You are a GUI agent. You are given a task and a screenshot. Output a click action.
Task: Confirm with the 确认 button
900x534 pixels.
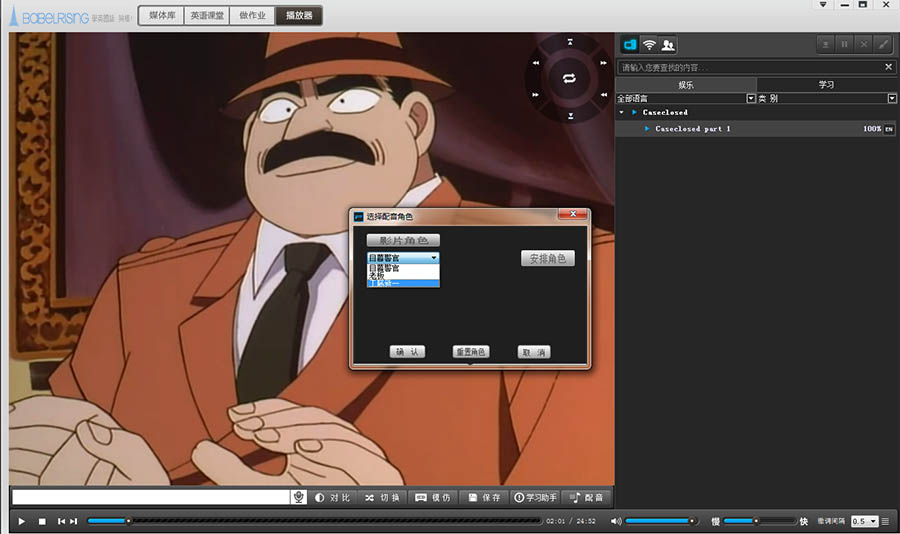click(408, 352)
